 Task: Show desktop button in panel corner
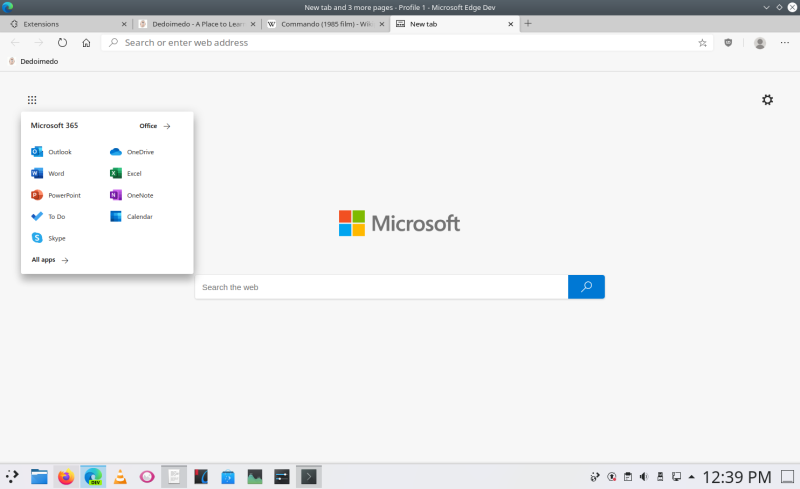pyautogui.click(x=788, y=477)
